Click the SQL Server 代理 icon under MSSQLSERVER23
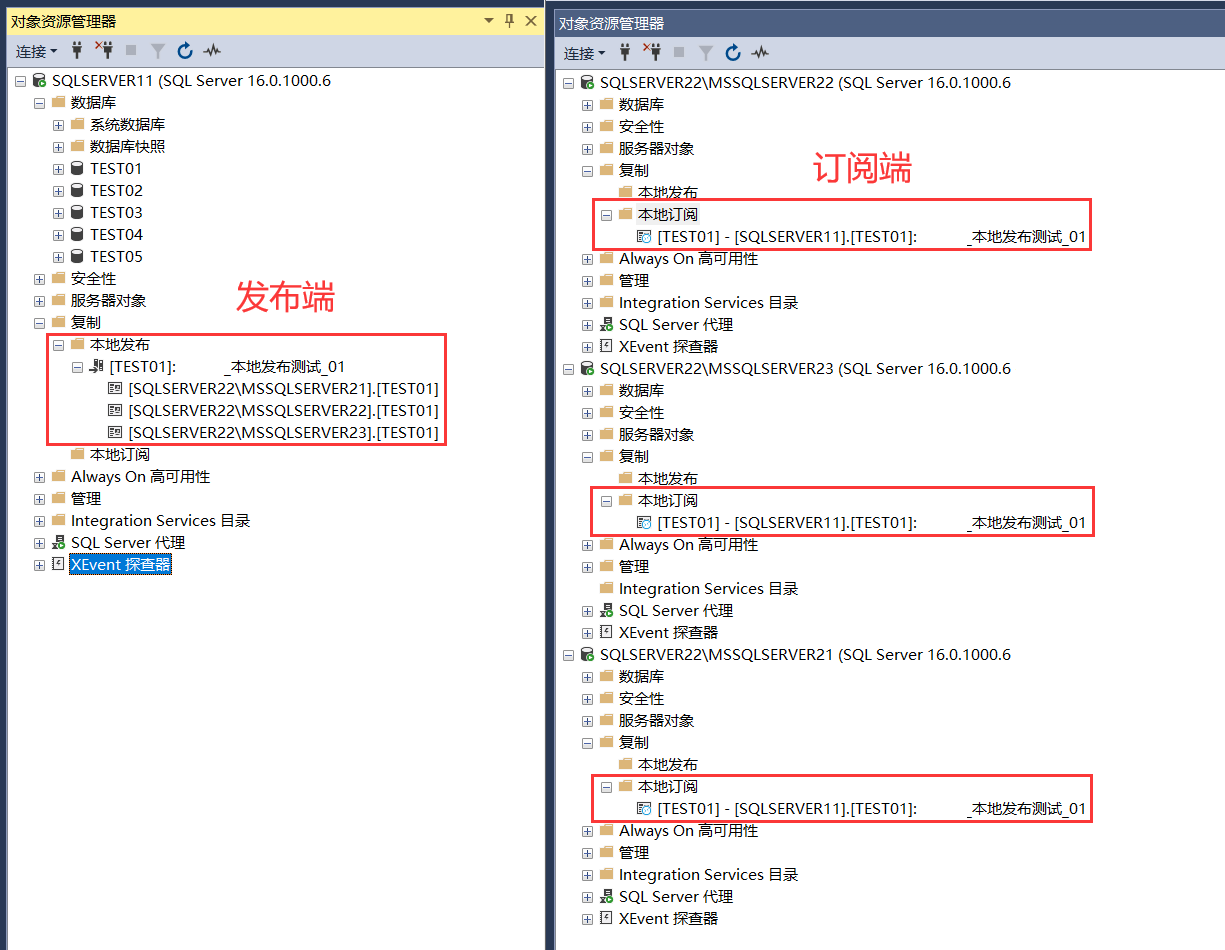Screen dimensions: 1225x950 coord(606,611)
